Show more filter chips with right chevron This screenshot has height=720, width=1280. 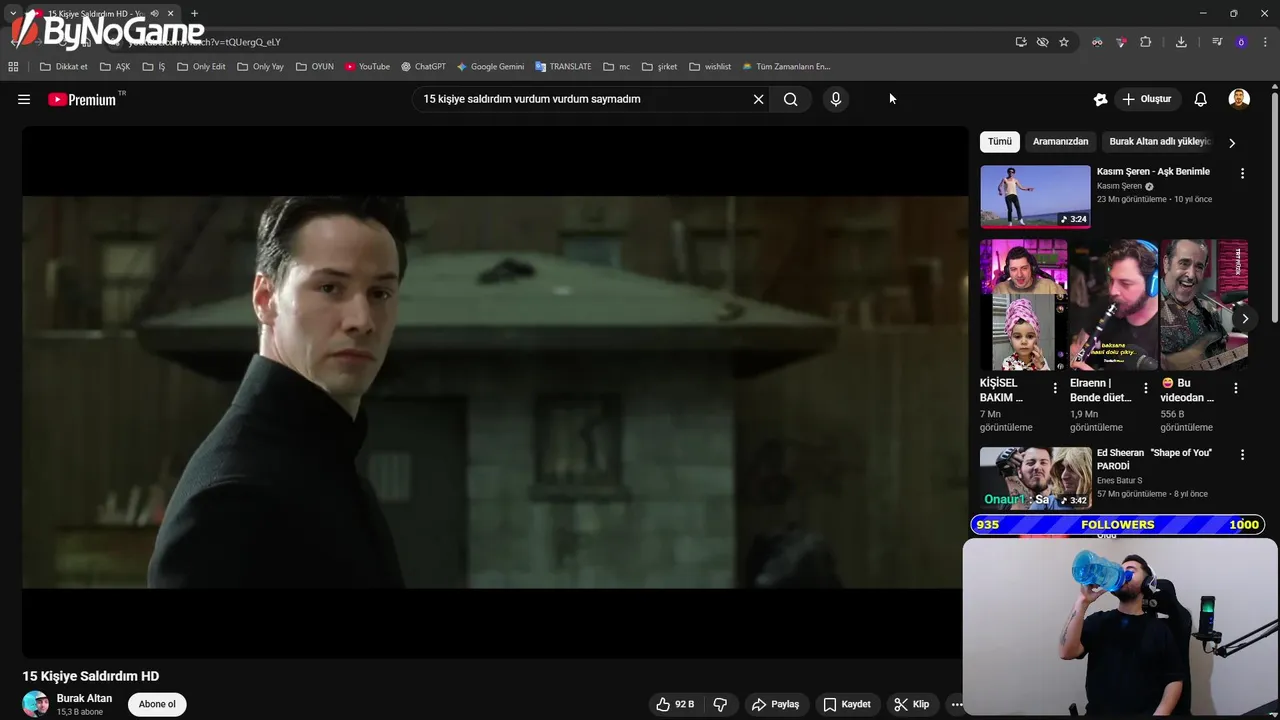coord(1232,143)
